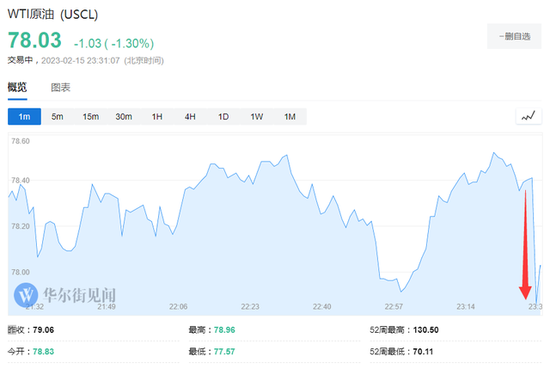550x369 pixels.
Task: Switch chart interval to 5m
Action: pos(58,116)
